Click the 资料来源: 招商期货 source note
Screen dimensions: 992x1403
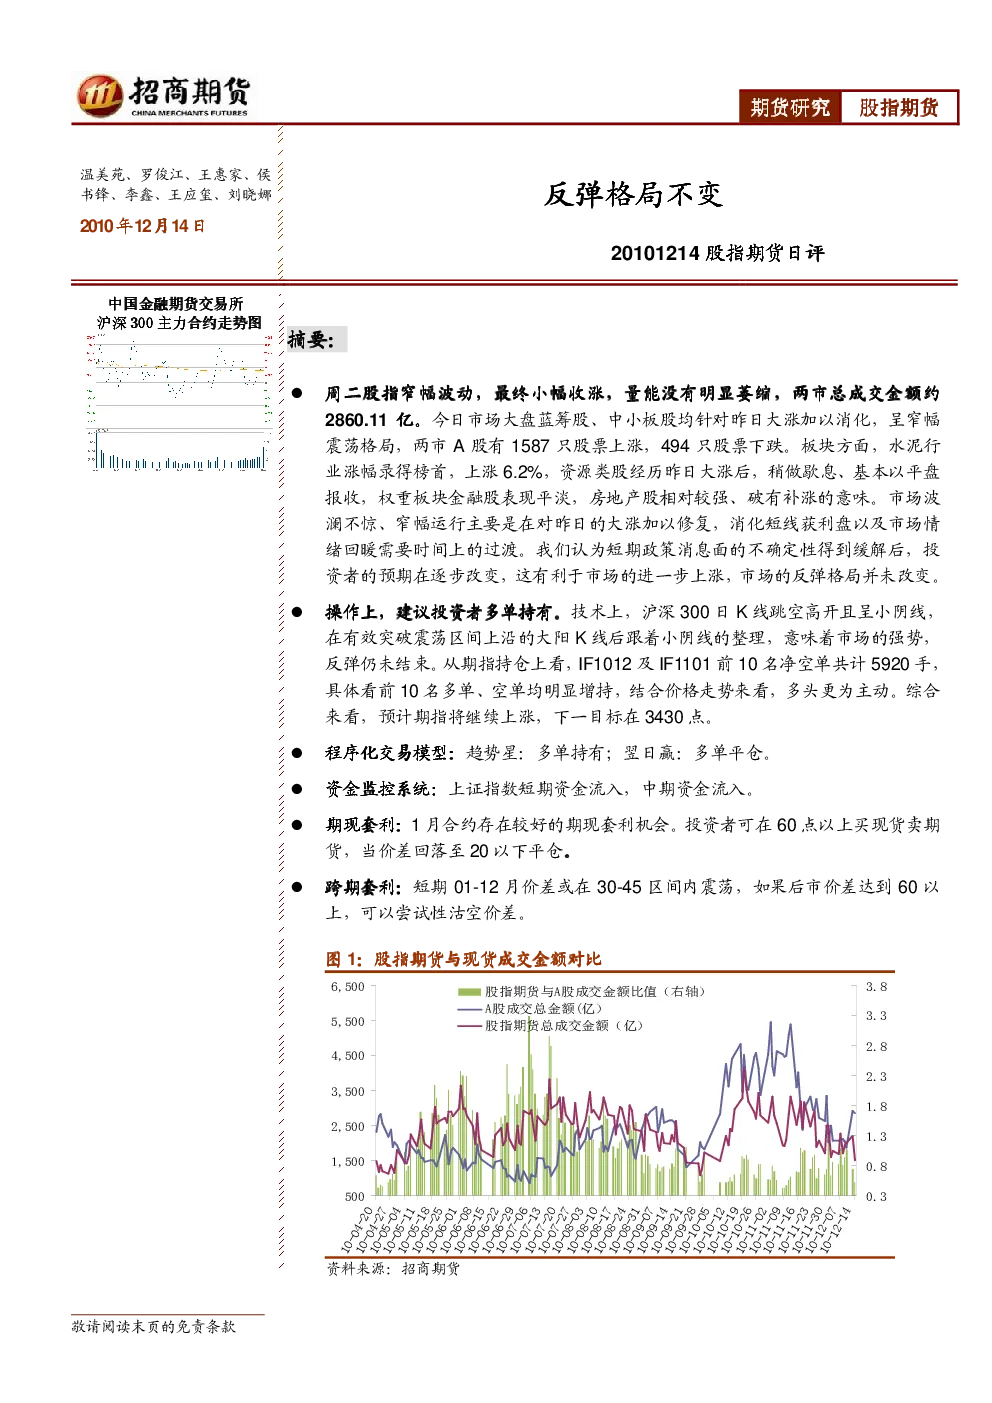393,1269
